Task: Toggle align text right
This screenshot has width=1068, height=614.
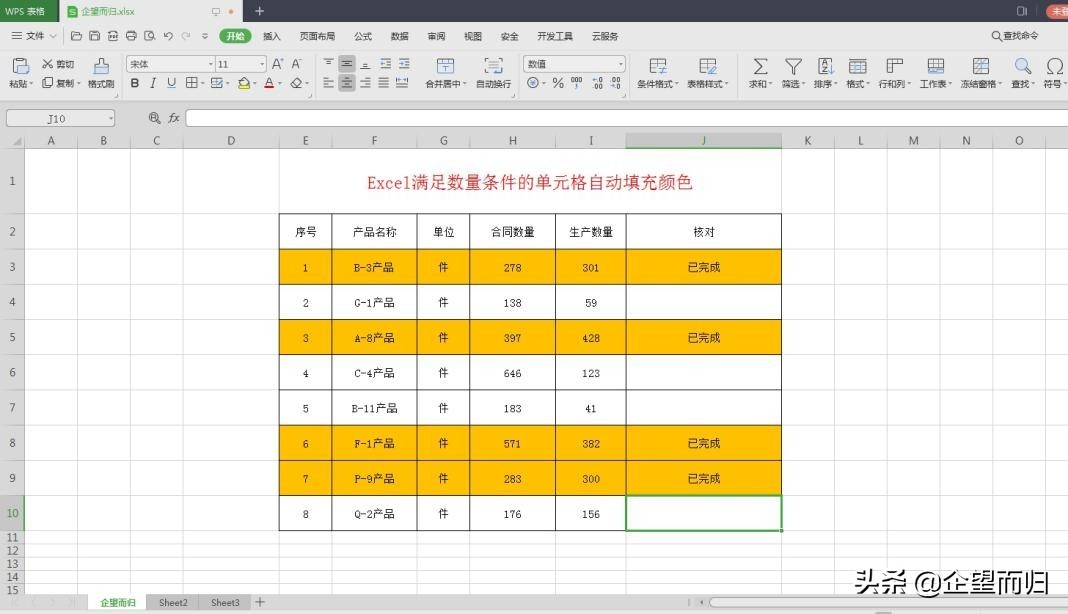Action: [x=366, y=83]
